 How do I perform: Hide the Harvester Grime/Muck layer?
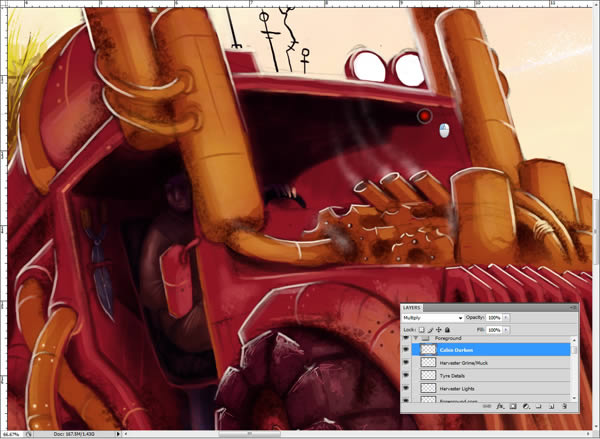[406, 363]
